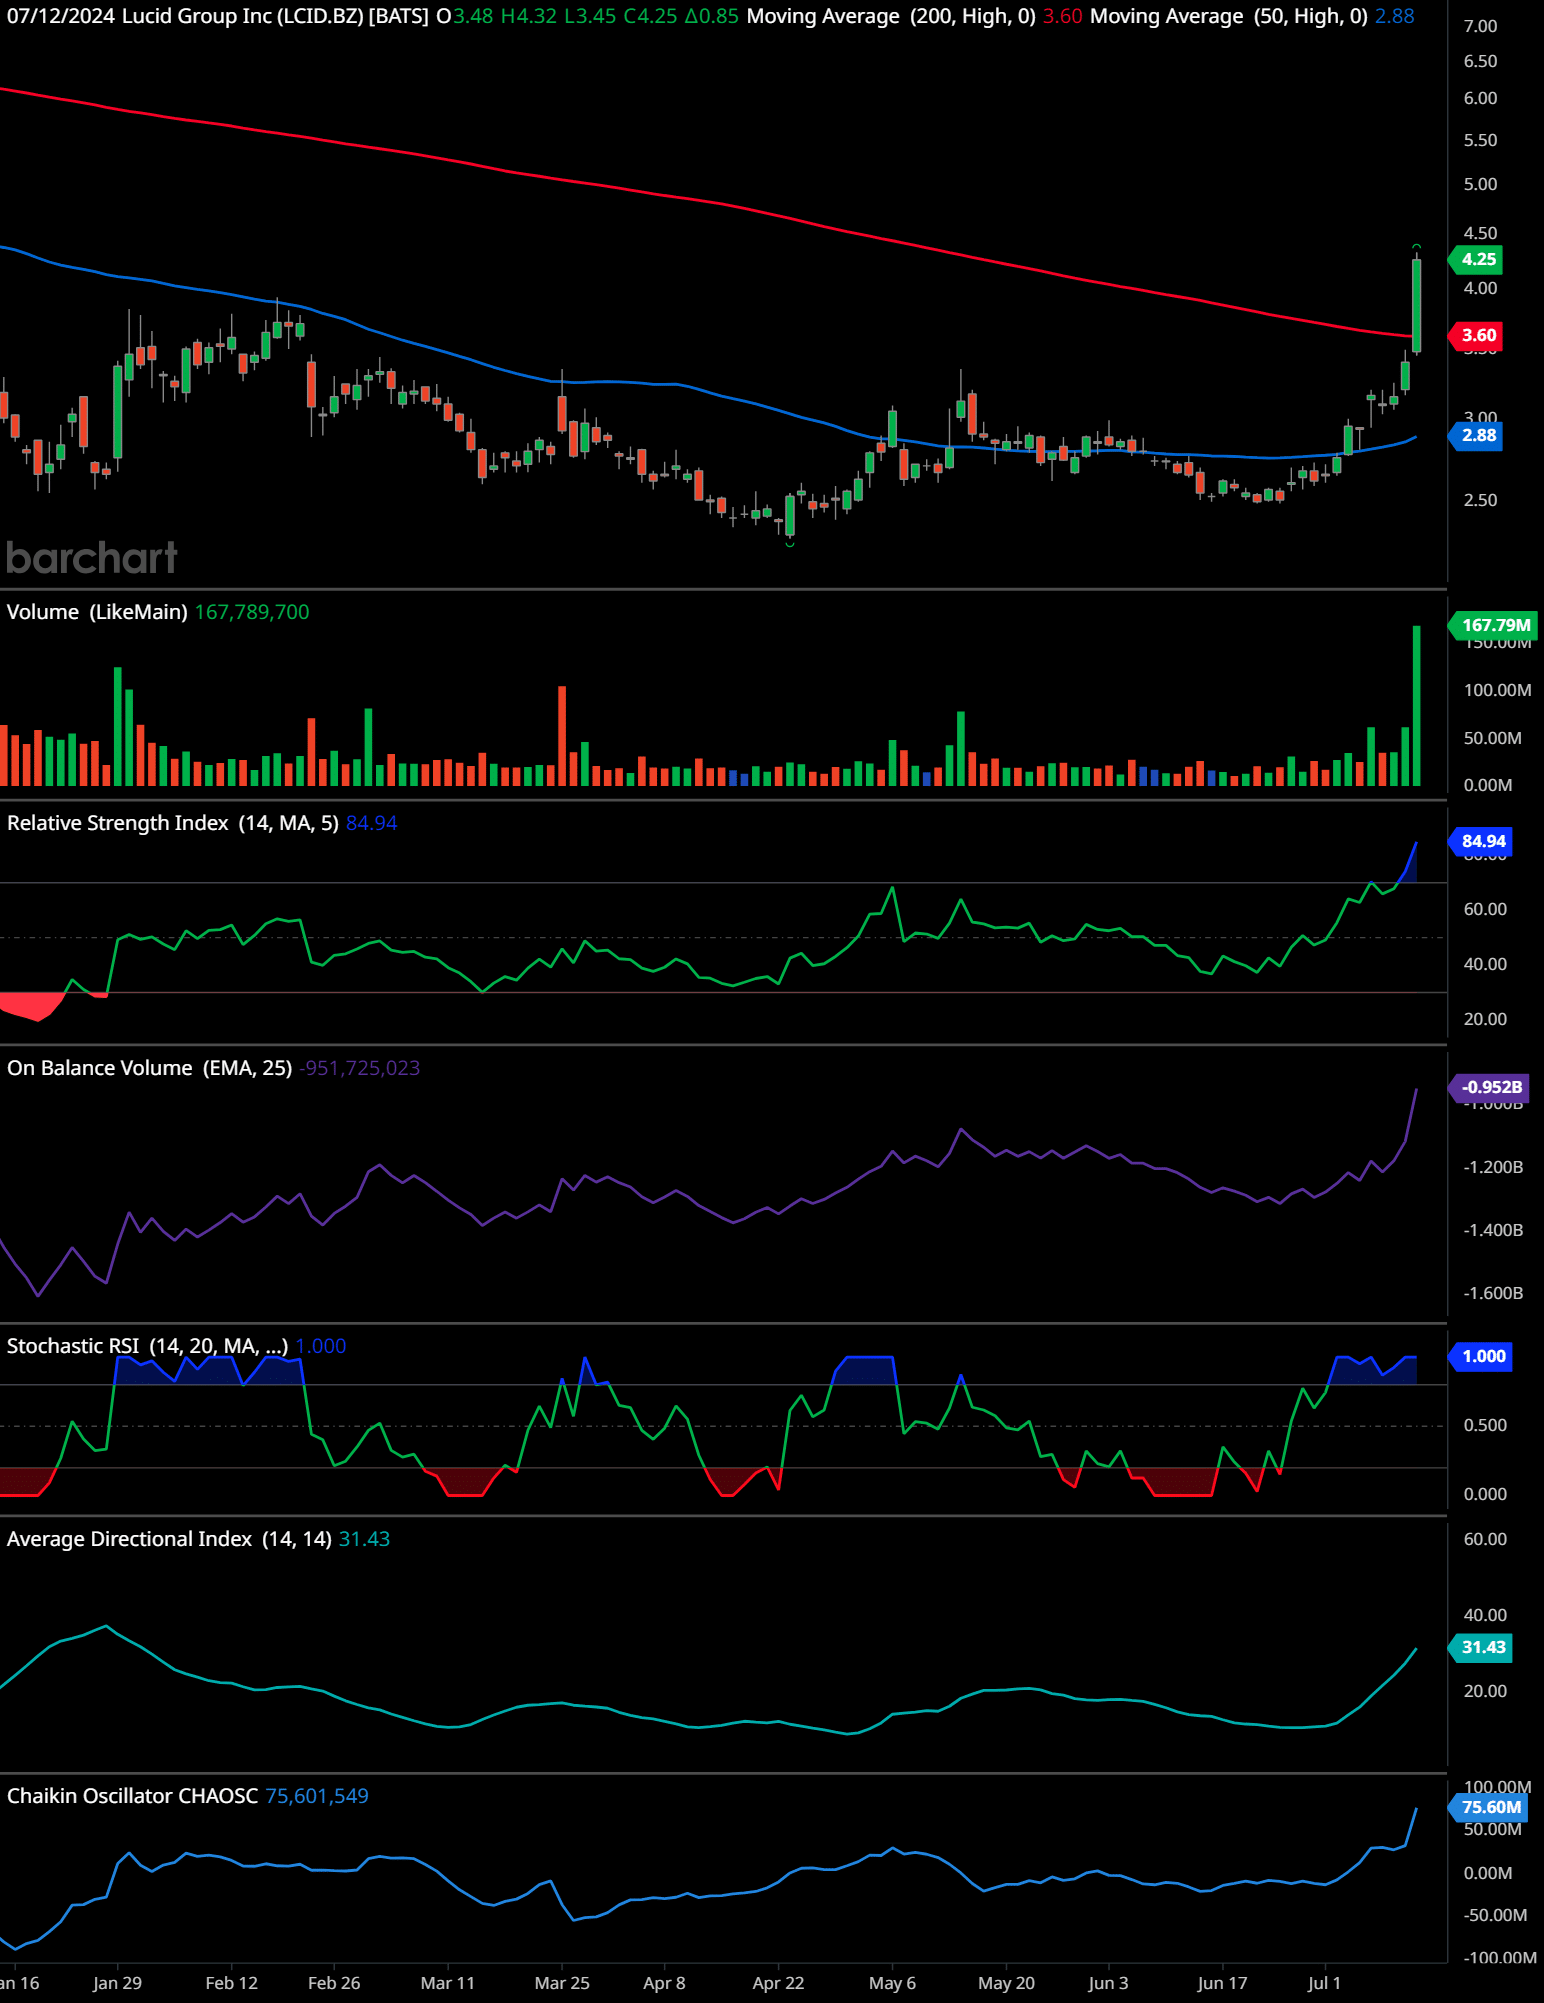Click the Feb 26 date axis label
Screen dimensions: 1544x2003
[x=334, y=1983]
